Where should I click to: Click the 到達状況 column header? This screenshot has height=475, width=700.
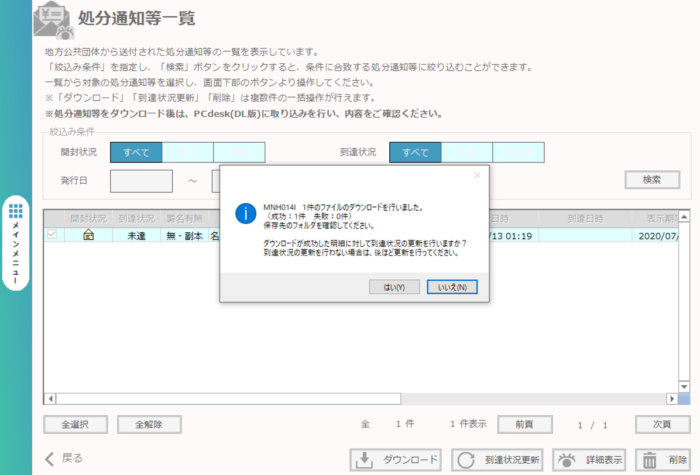click(x=137, y=219)
